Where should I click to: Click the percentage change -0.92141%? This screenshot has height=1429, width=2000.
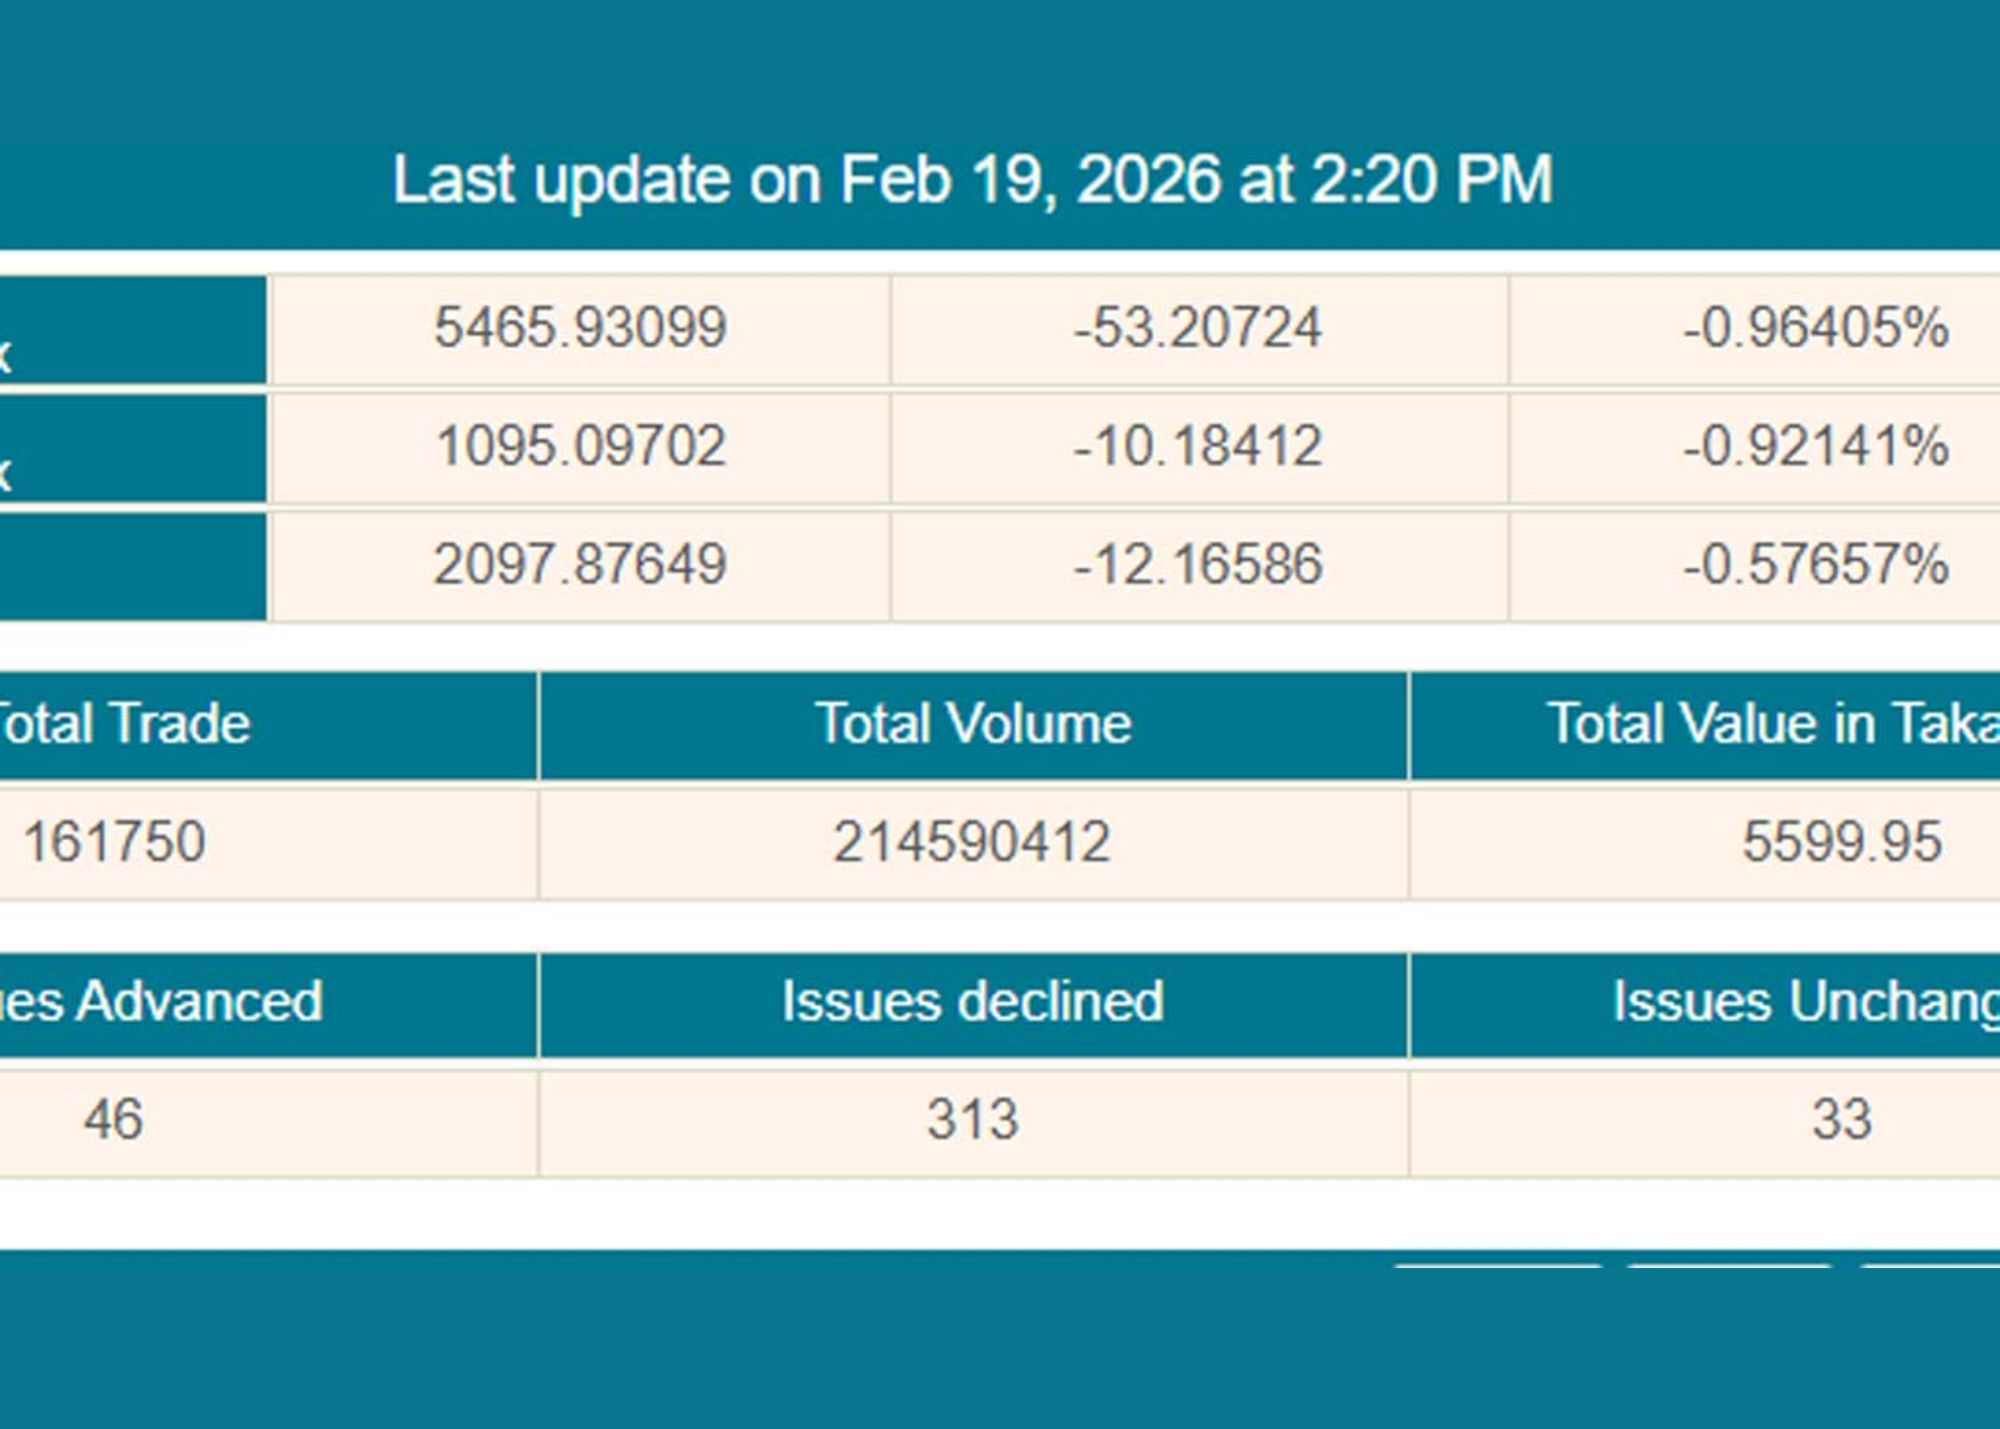1815,446
